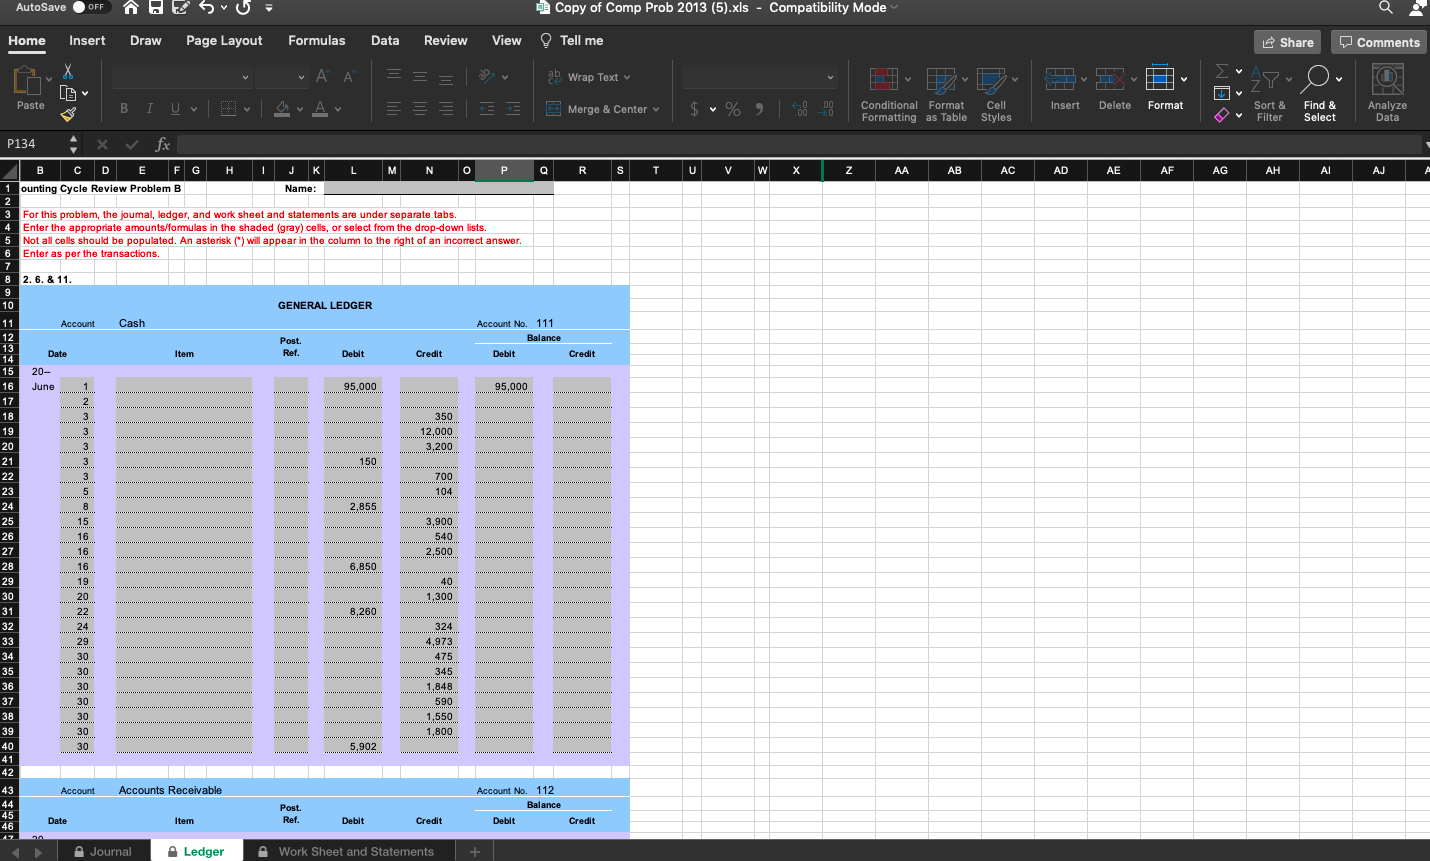Open Format as Table

pos(946,95)
